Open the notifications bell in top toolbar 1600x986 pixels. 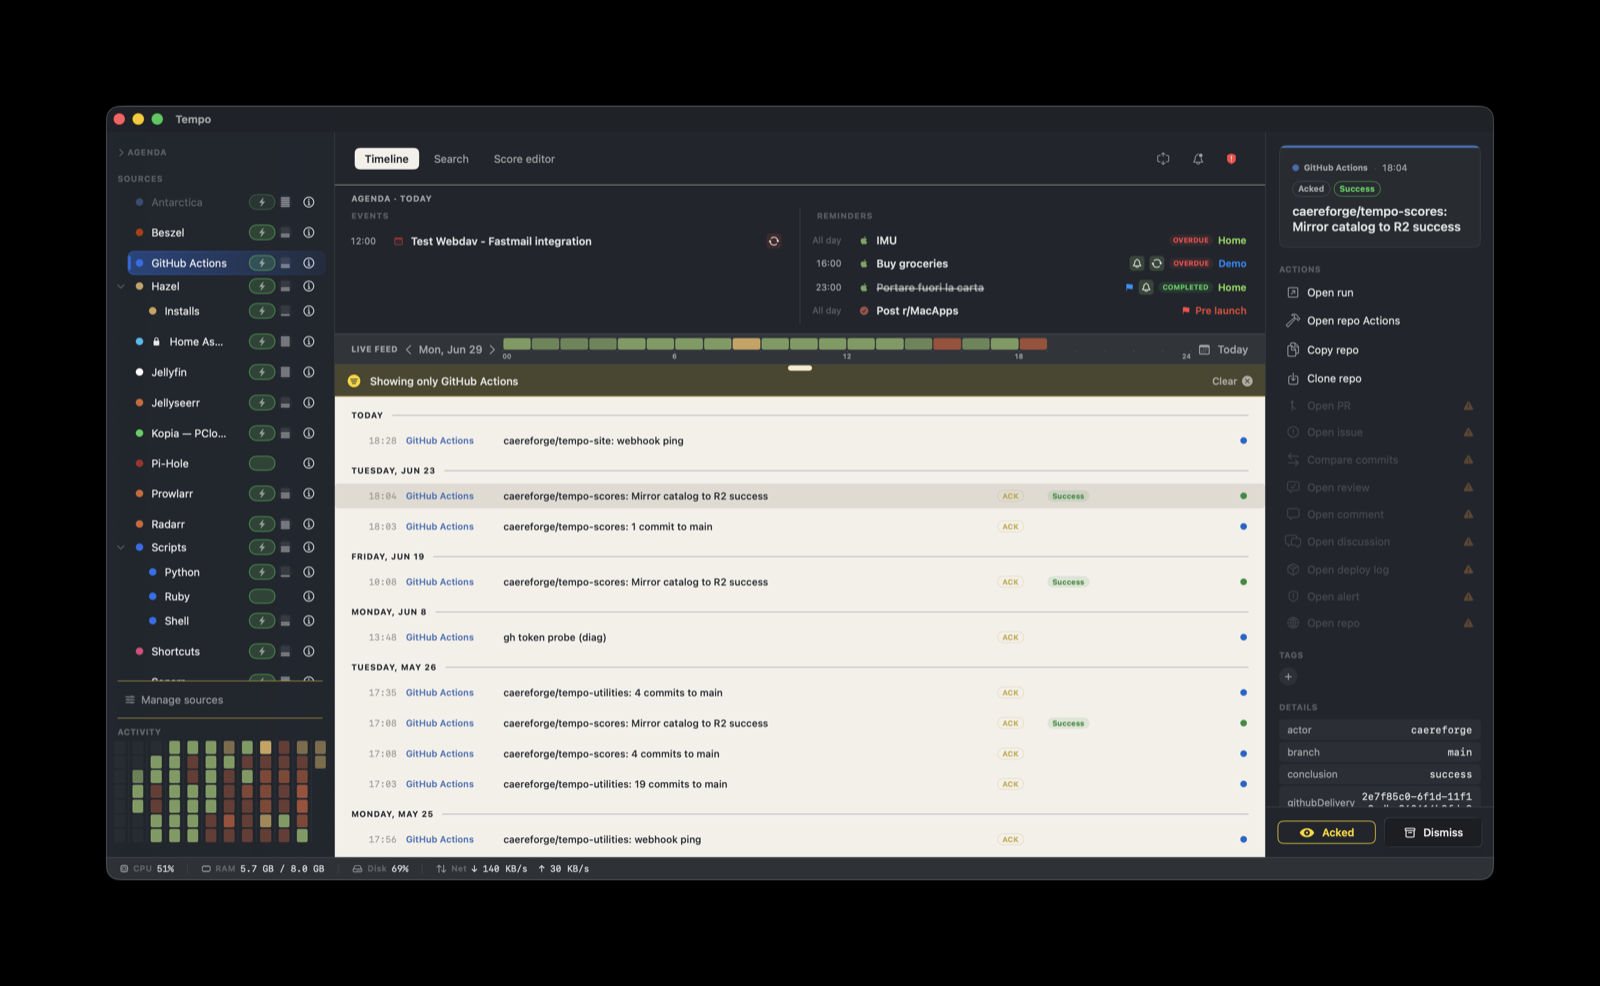1198,159
